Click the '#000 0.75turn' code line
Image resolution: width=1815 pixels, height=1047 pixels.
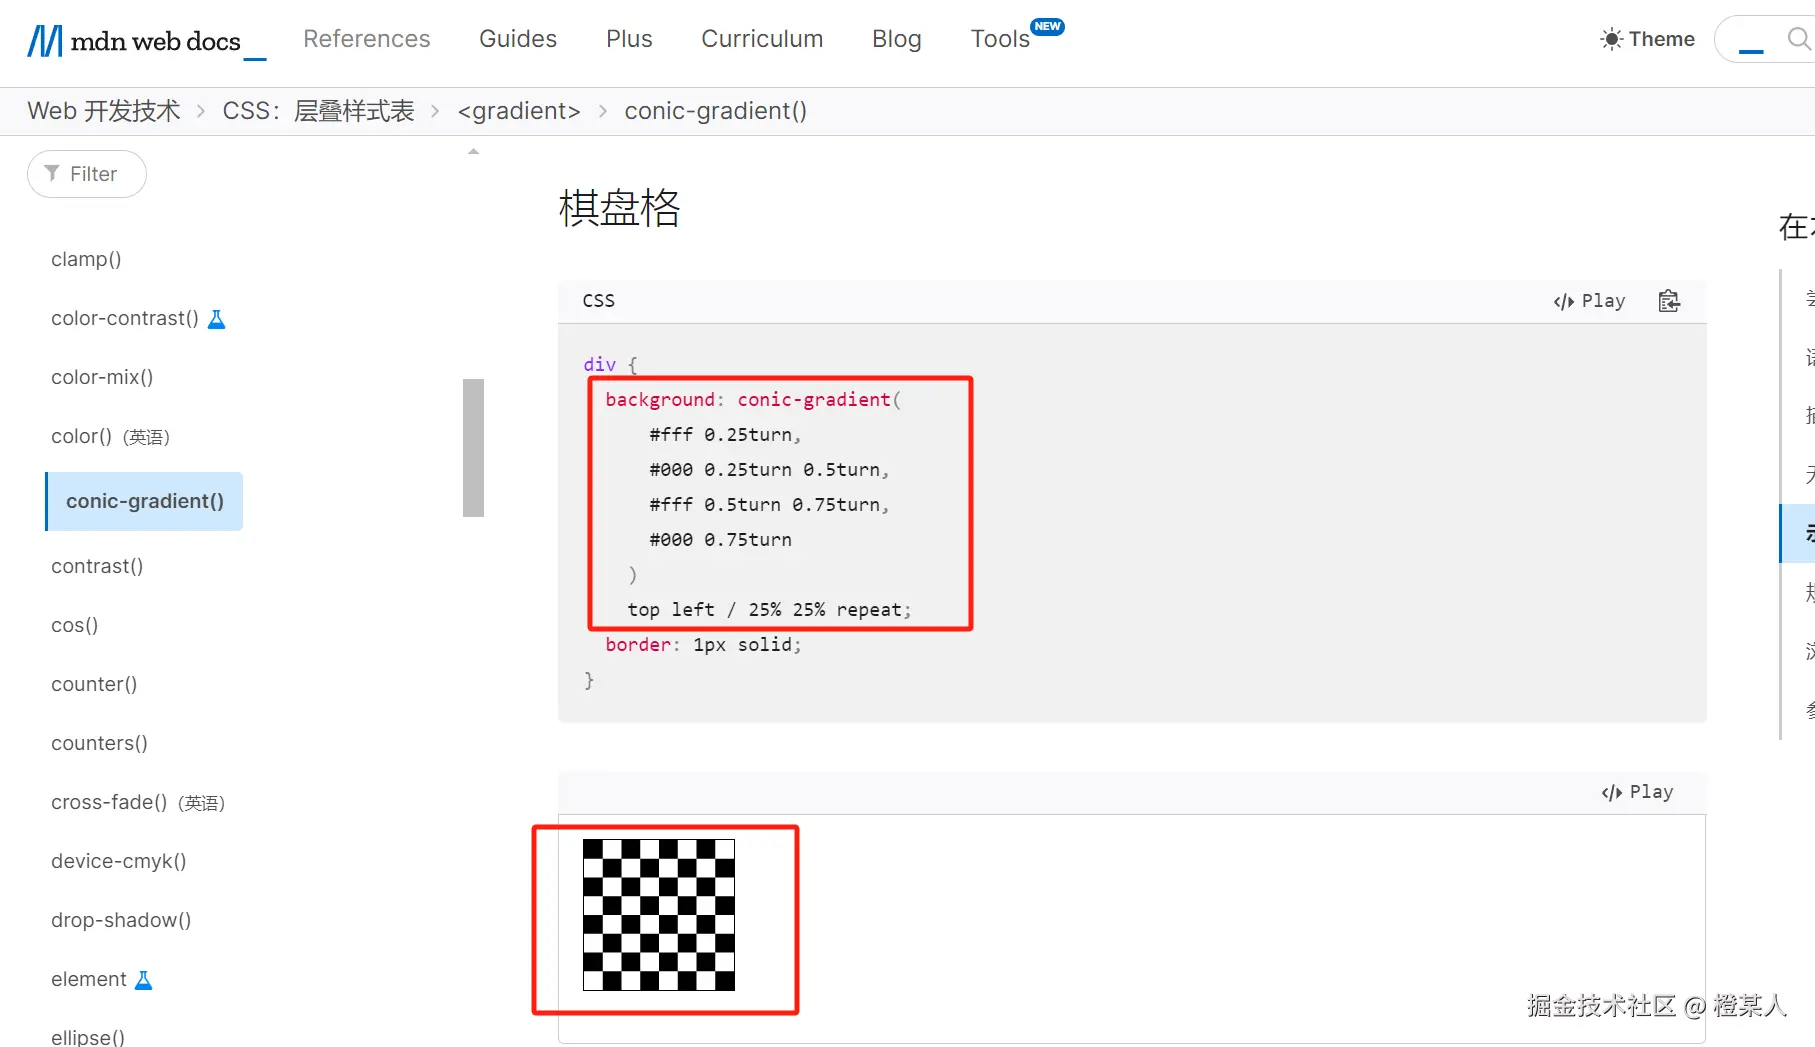[720, 540]
